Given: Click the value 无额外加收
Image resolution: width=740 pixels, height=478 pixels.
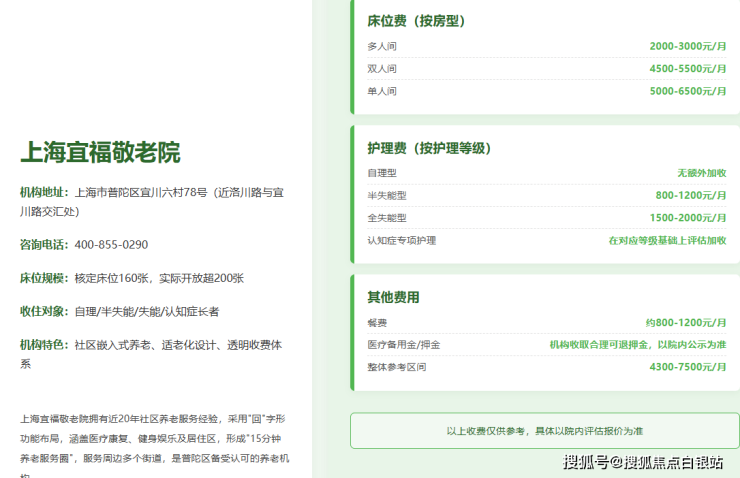Looking at the screenshot, I should pyautogui.click(x=702, y=173).
